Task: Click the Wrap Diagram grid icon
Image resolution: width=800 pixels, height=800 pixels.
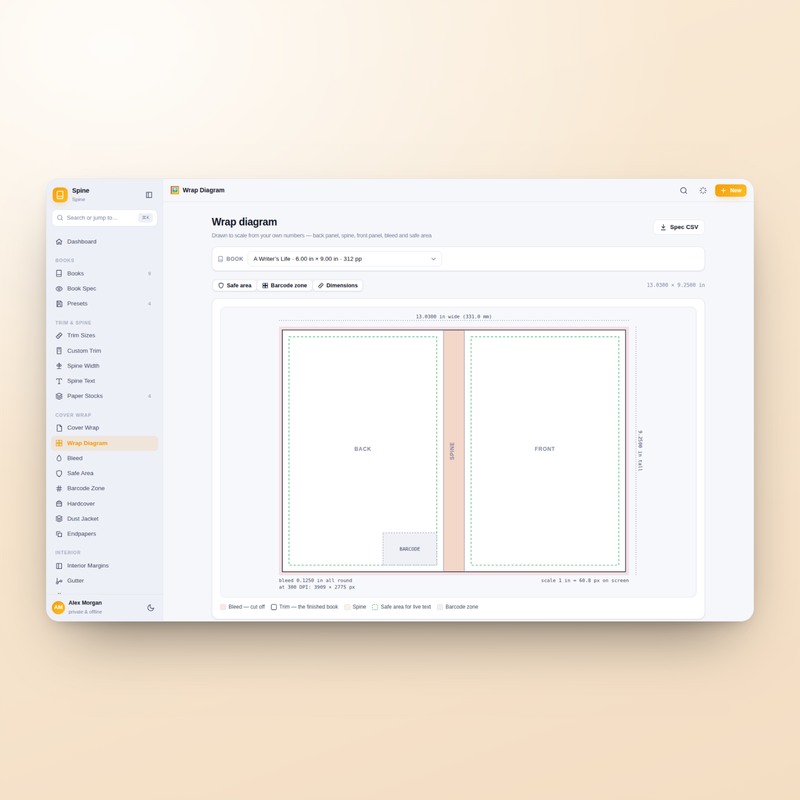Action: click(59, 443)
